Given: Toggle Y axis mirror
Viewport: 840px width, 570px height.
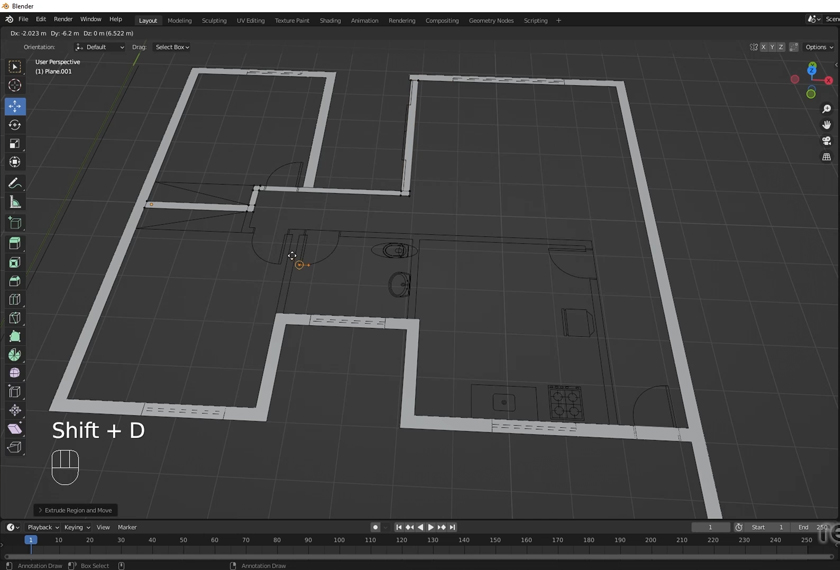Looking at the screenshot, I should [772, 47].
